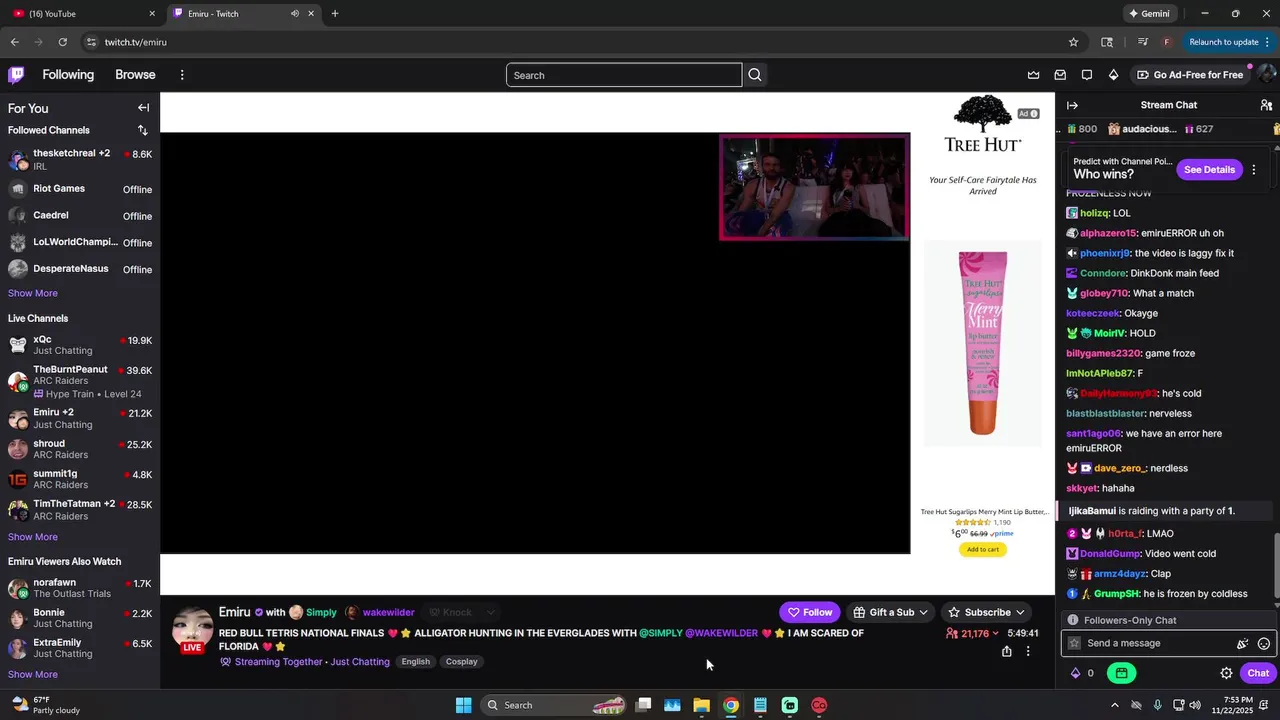The image size is (1280, 720).
Task: Open the Subscribe dropdown
Action: 986,612
